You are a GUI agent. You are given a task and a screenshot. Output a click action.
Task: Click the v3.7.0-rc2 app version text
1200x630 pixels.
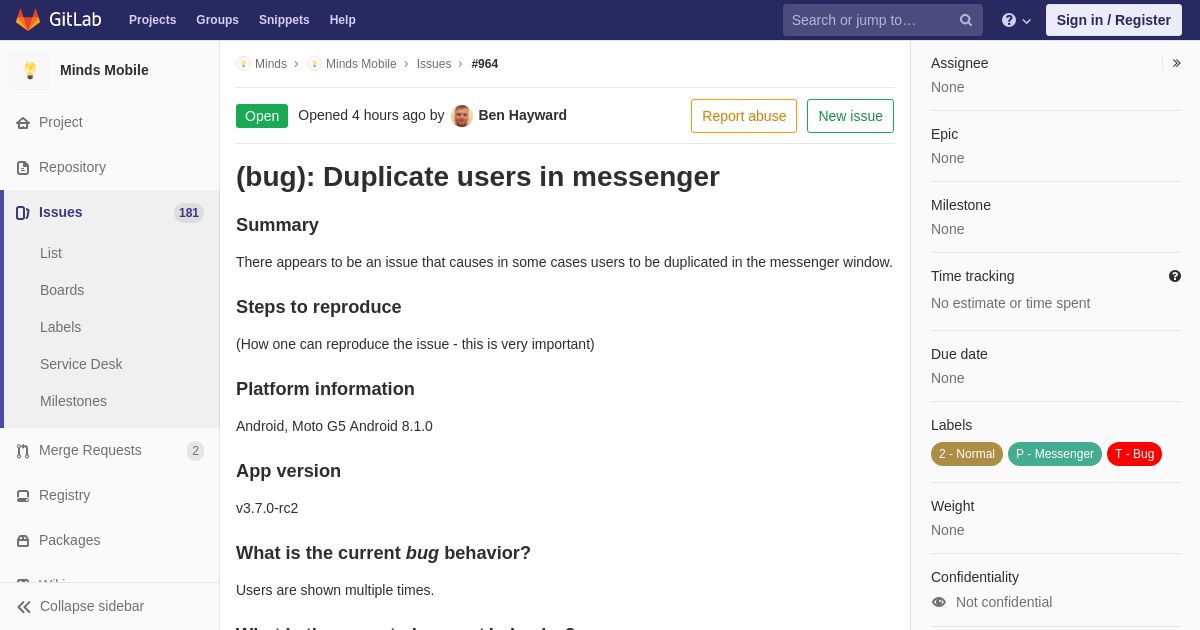267,508
